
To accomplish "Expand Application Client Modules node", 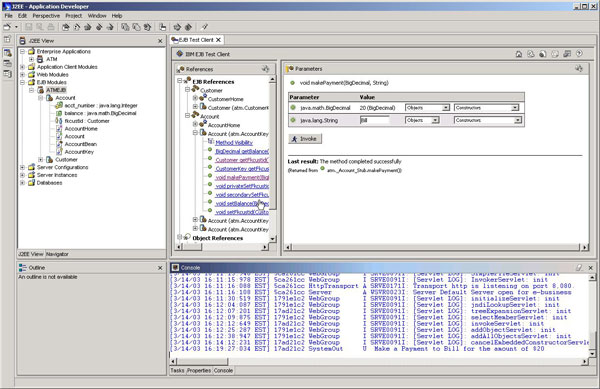I will coord(22,67).
